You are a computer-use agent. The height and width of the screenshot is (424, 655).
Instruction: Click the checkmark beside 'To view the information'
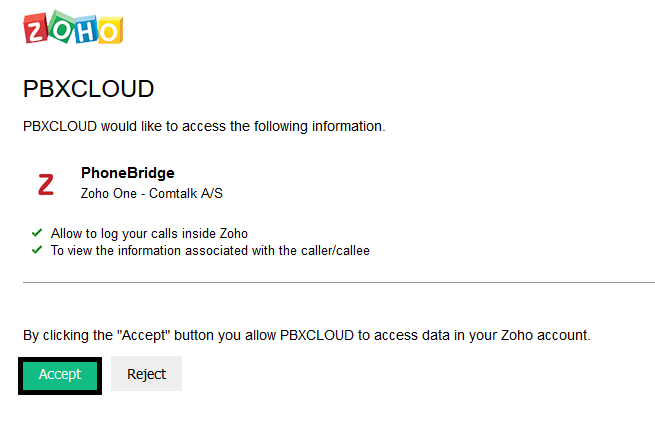click(x=37, y=250)
